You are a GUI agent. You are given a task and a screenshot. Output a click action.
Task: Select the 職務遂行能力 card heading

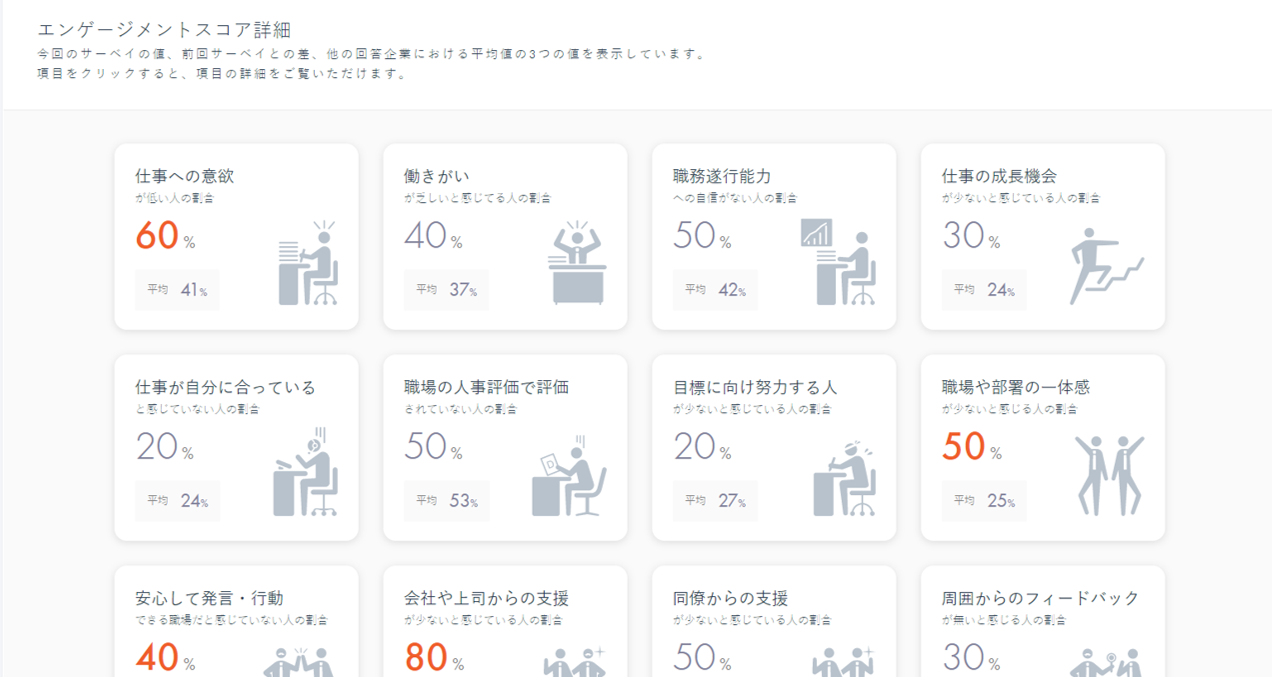[722, 176]
